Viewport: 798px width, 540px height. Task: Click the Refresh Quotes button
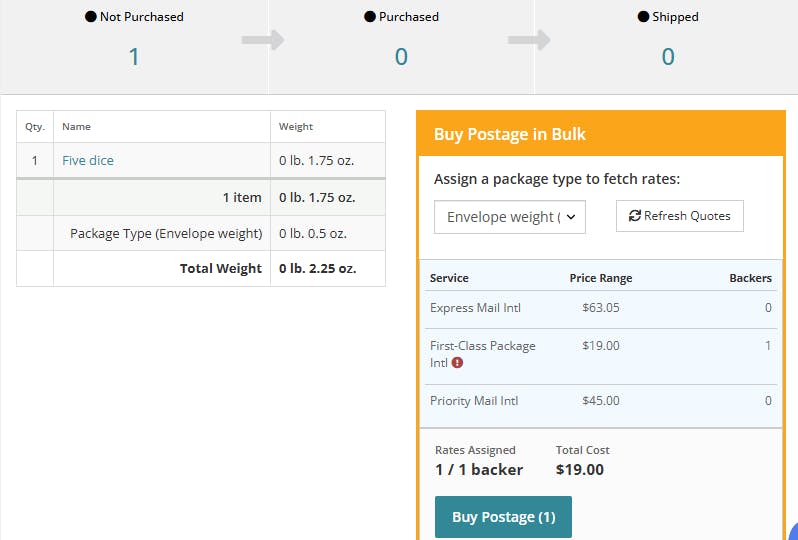680,216
